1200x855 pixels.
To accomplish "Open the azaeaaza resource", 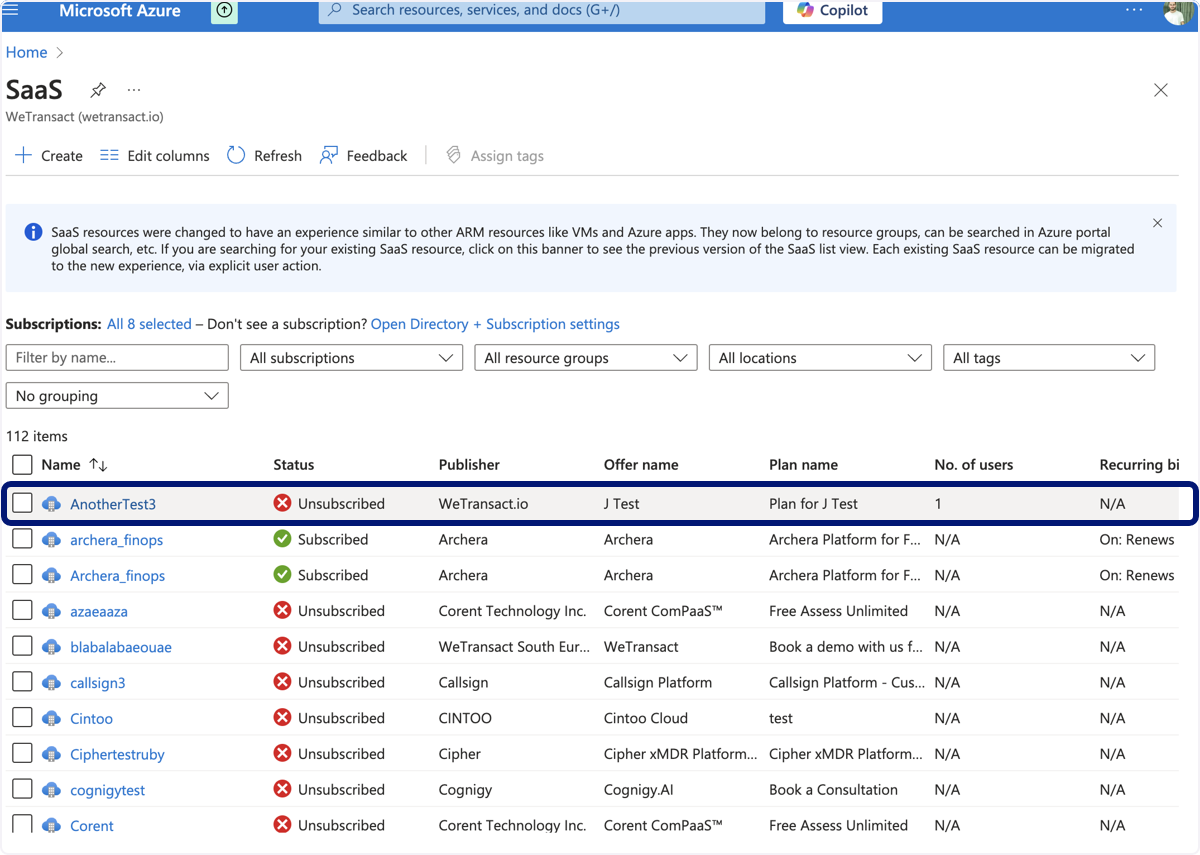I will [x=99, y=611].
